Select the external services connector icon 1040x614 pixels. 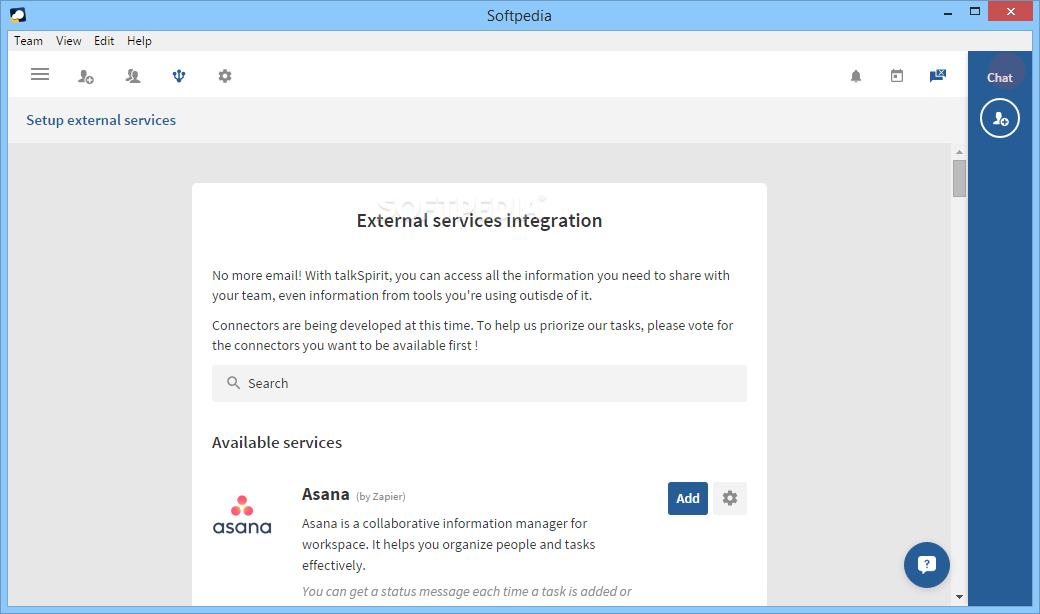[179, 76]
